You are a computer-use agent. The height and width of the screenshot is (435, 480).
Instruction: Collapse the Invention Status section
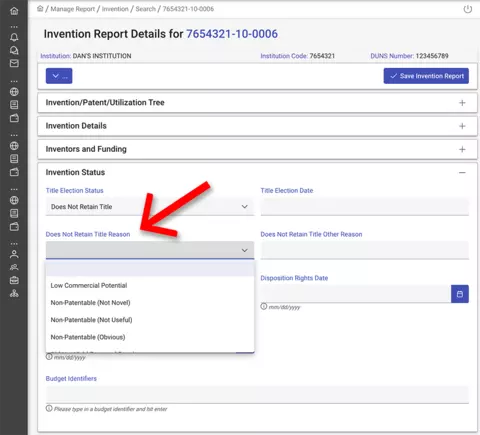[x=462, y=172]
